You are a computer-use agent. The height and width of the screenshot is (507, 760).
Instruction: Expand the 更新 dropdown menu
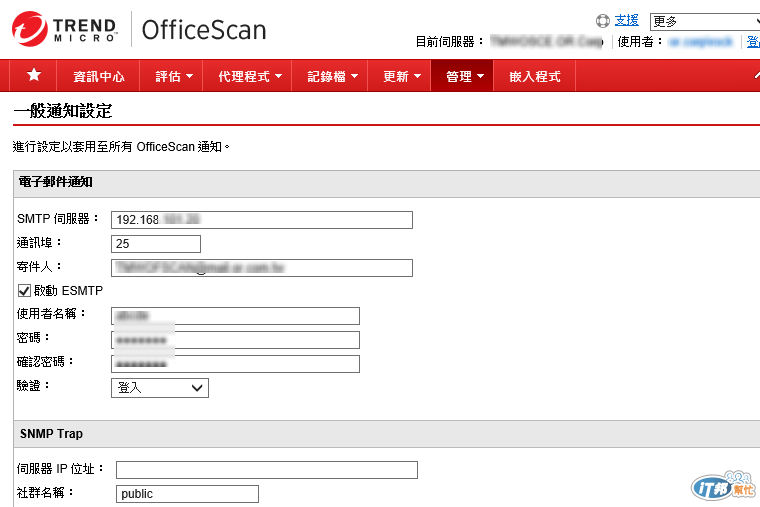click(x=401, y=76)
